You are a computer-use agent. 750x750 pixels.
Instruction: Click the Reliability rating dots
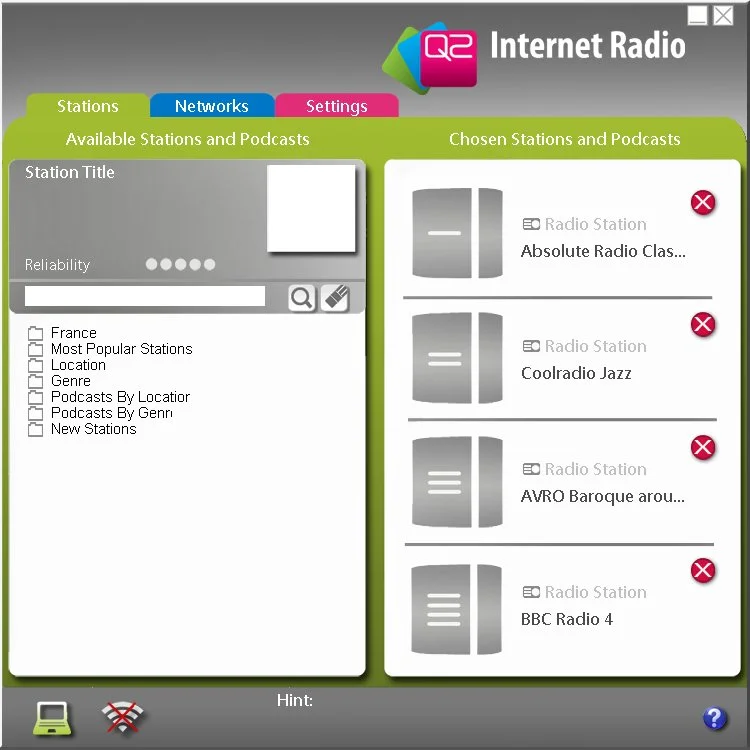click(x=180, y=264)
